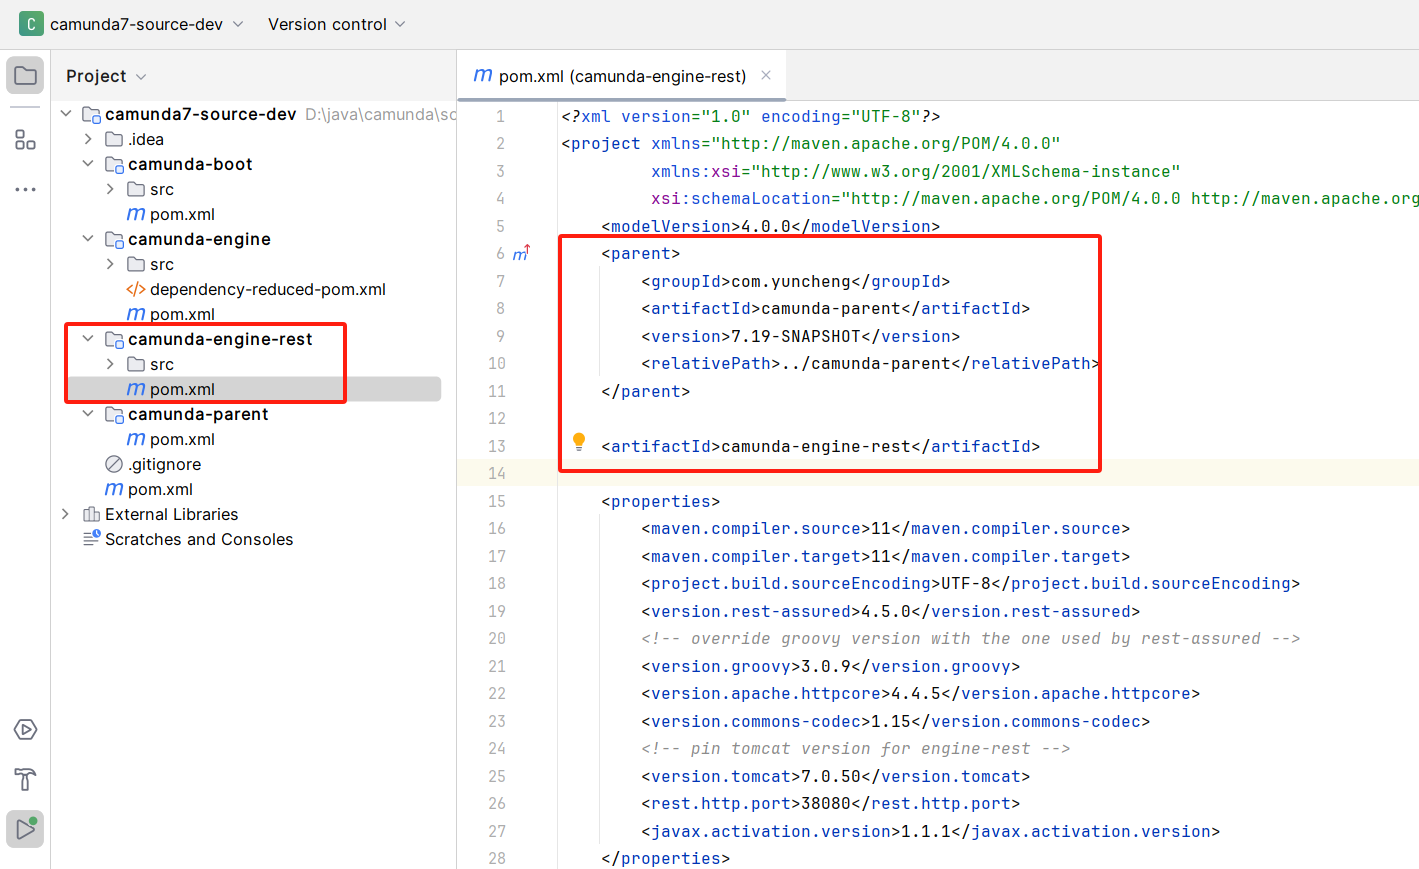The width and height of the screenshot is (1419, 869).
Task: Click the gutter parent-navigation icon on line 6
Action: point(521,254)
